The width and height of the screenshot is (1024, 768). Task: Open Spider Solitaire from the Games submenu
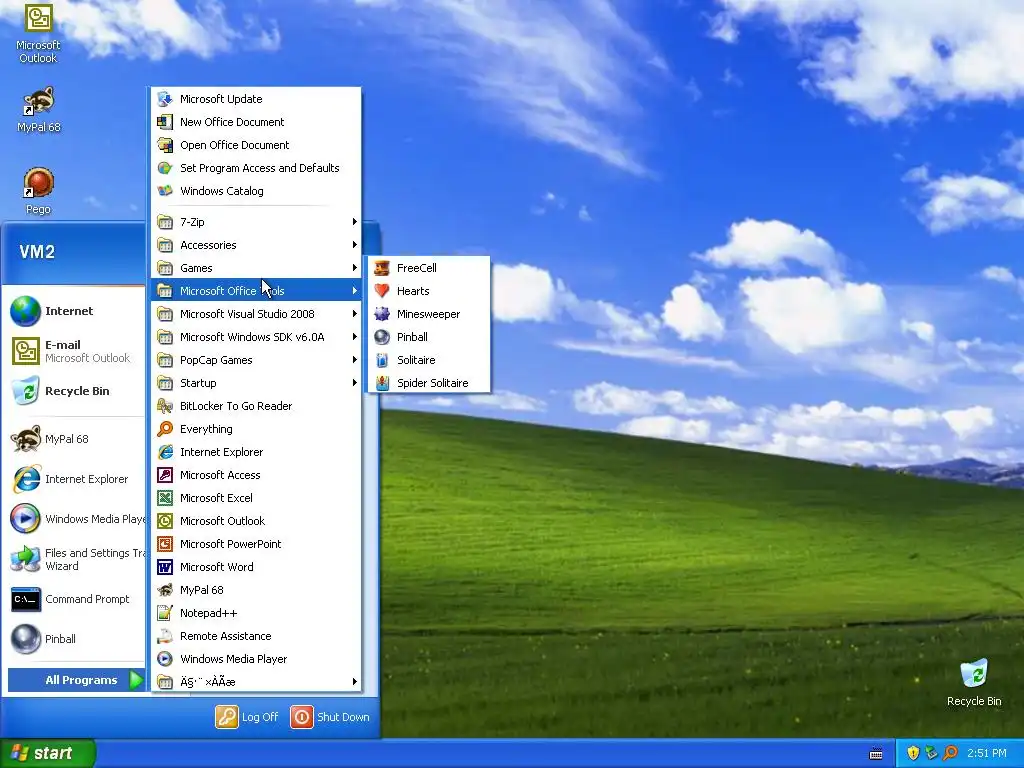[429, 383]
